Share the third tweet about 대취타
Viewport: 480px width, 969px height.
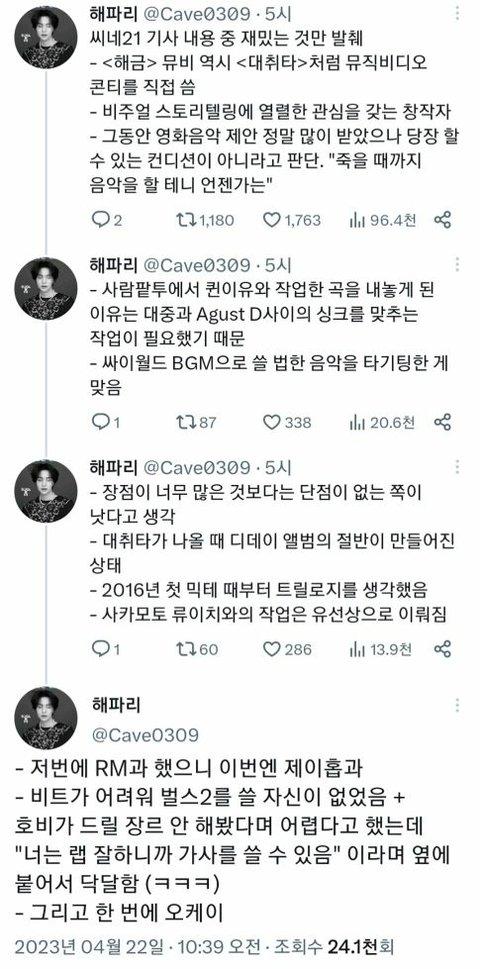tap(442, 649)
